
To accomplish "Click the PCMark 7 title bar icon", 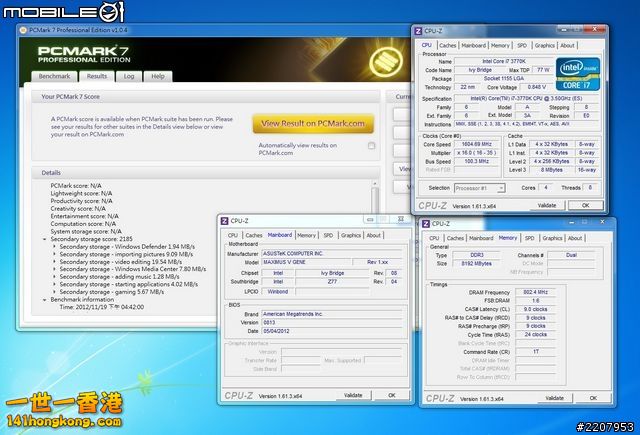I will 24,31.
